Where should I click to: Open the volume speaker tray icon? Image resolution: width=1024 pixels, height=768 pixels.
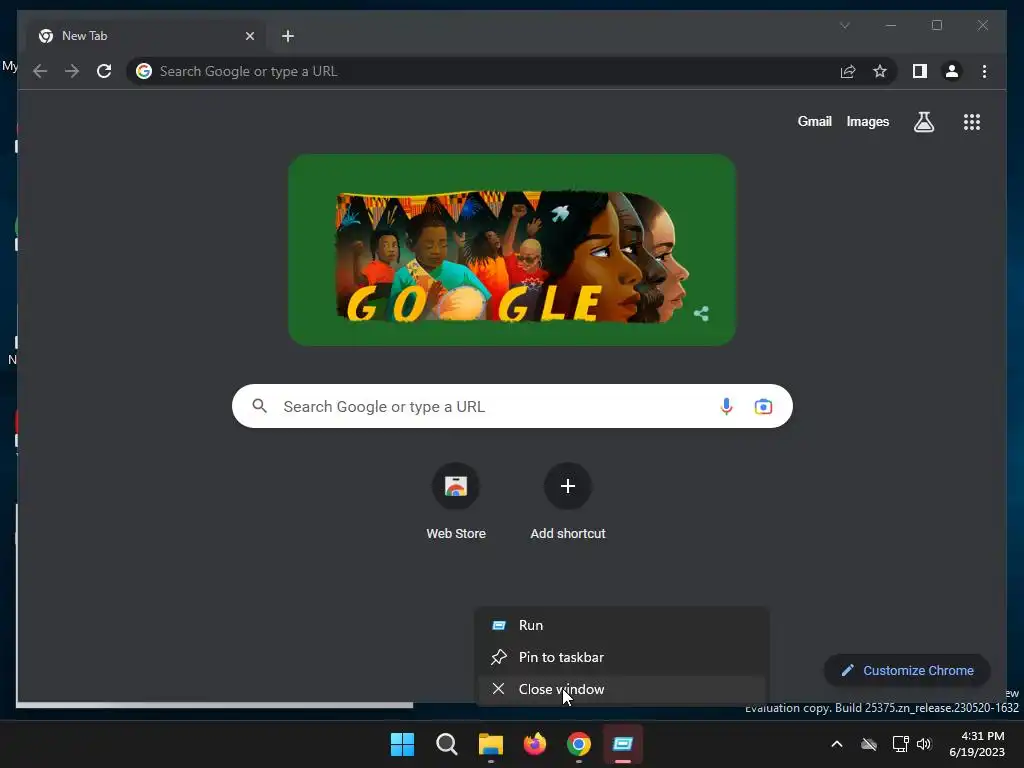pyautogui.click(x=923, y=744)
